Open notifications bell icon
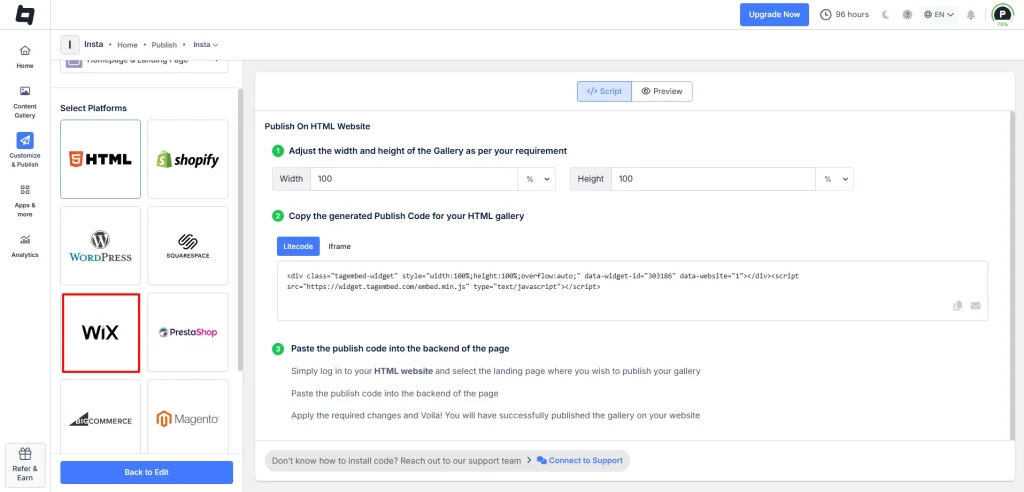 tap(971, 14)
